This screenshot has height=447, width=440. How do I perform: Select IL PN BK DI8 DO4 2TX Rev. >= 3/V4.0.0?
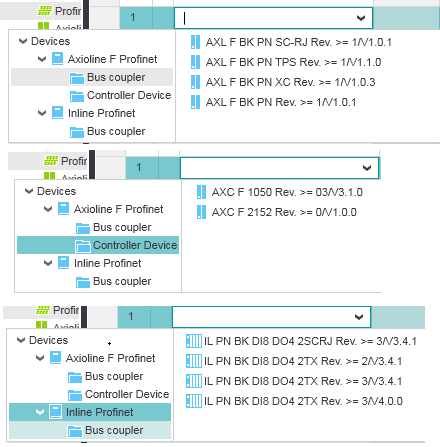tap(303, 401)
